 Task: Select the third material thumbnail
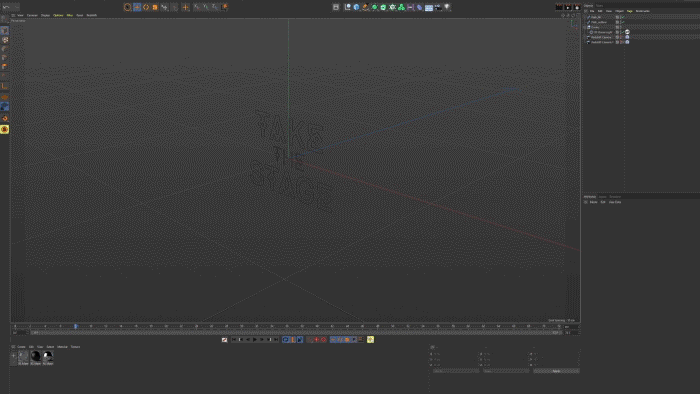pos(47,357)
